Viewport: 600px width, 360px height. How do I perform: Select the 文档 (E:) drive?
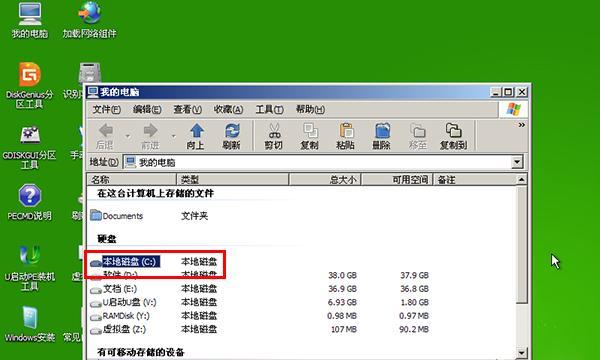[x=114, y=289]
